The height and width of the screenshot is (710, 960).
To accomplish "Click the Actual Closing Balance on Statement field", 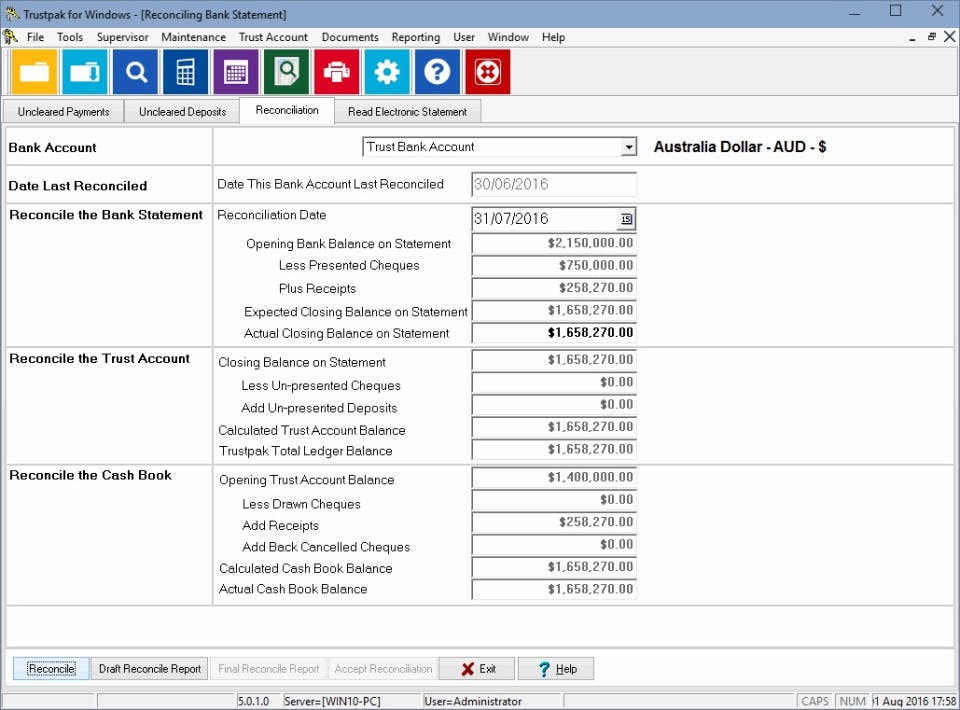I will point(554,333).
